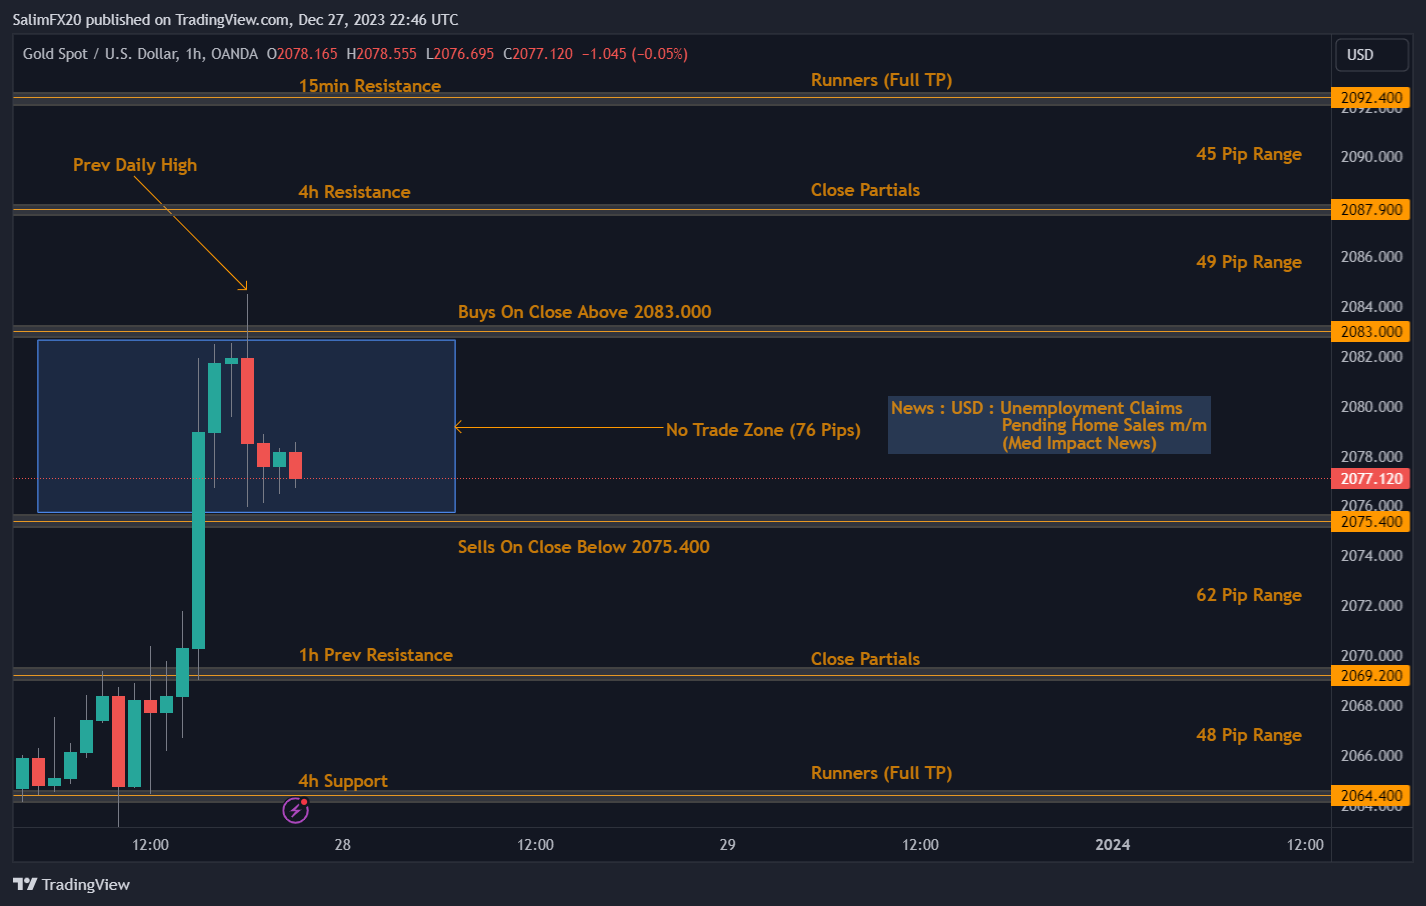Click the Buys On Close Above 2083.000 text

click(584, 311)
